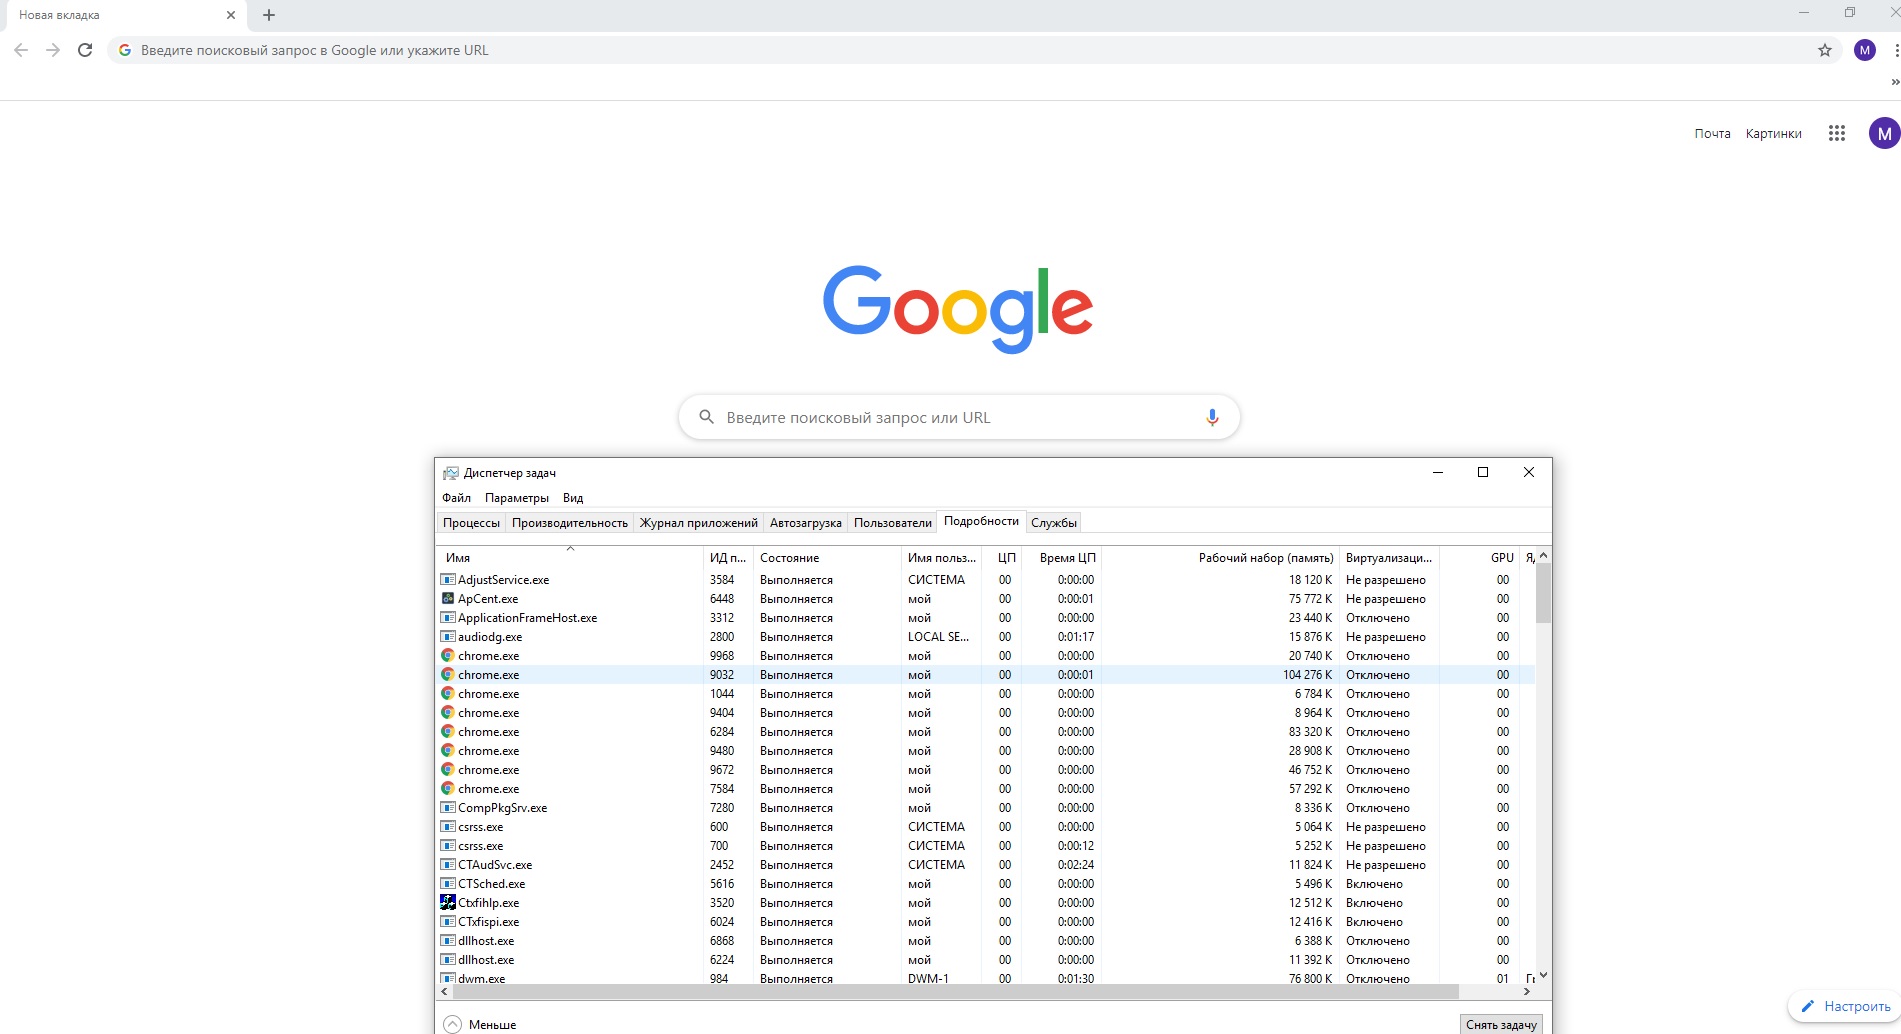Open a new Chrome tab

pos(269,15)
